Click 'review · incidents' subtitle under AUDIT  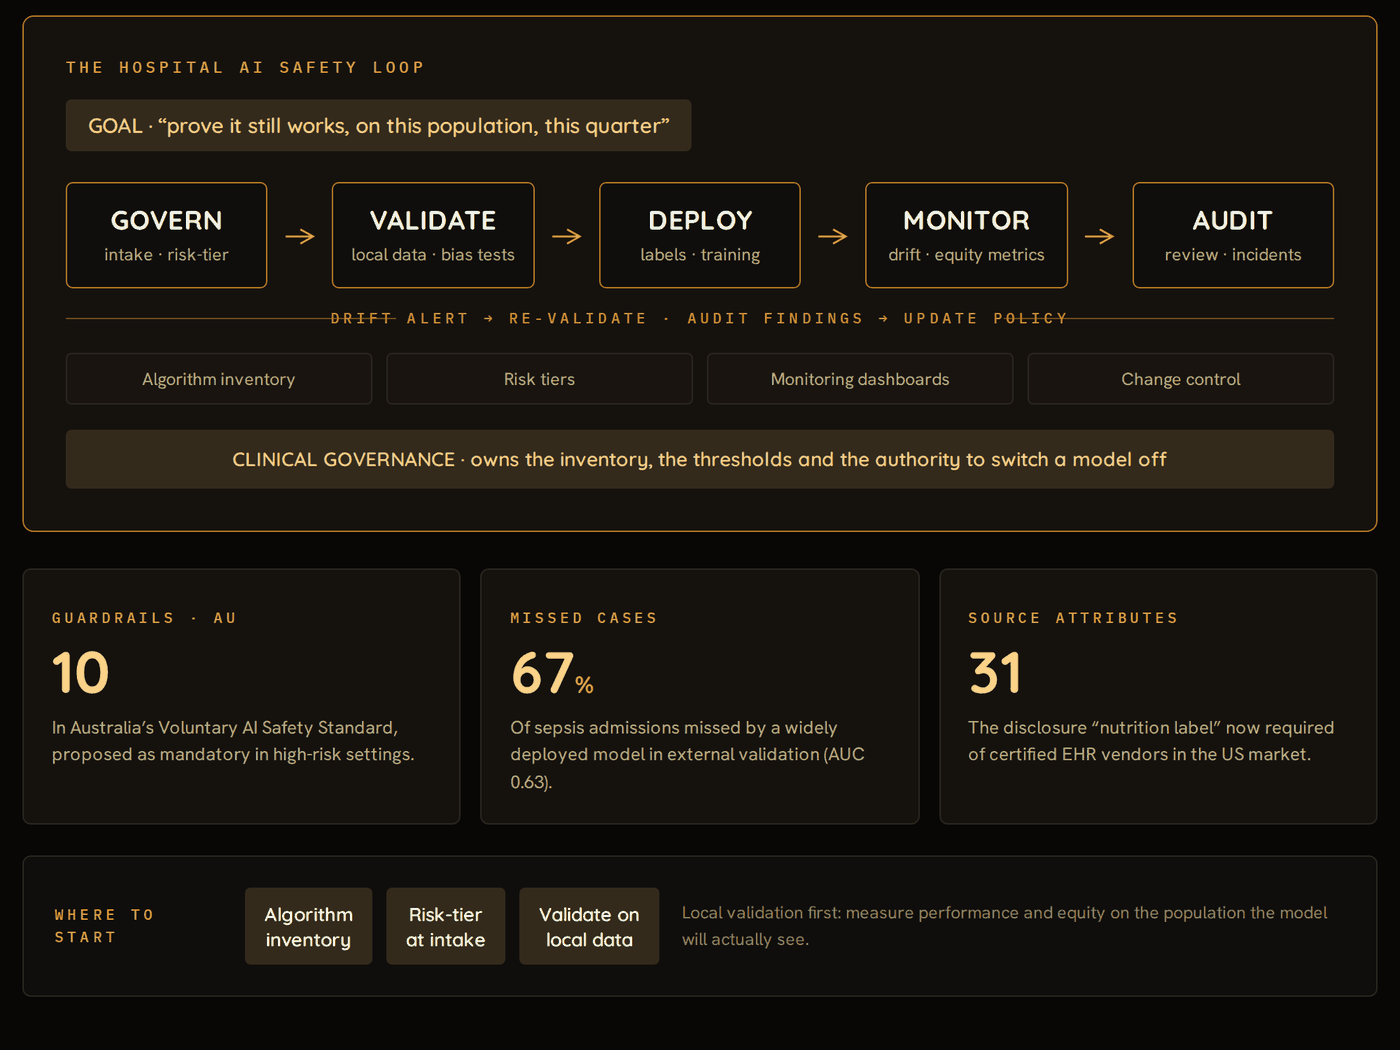(1233, 255)
